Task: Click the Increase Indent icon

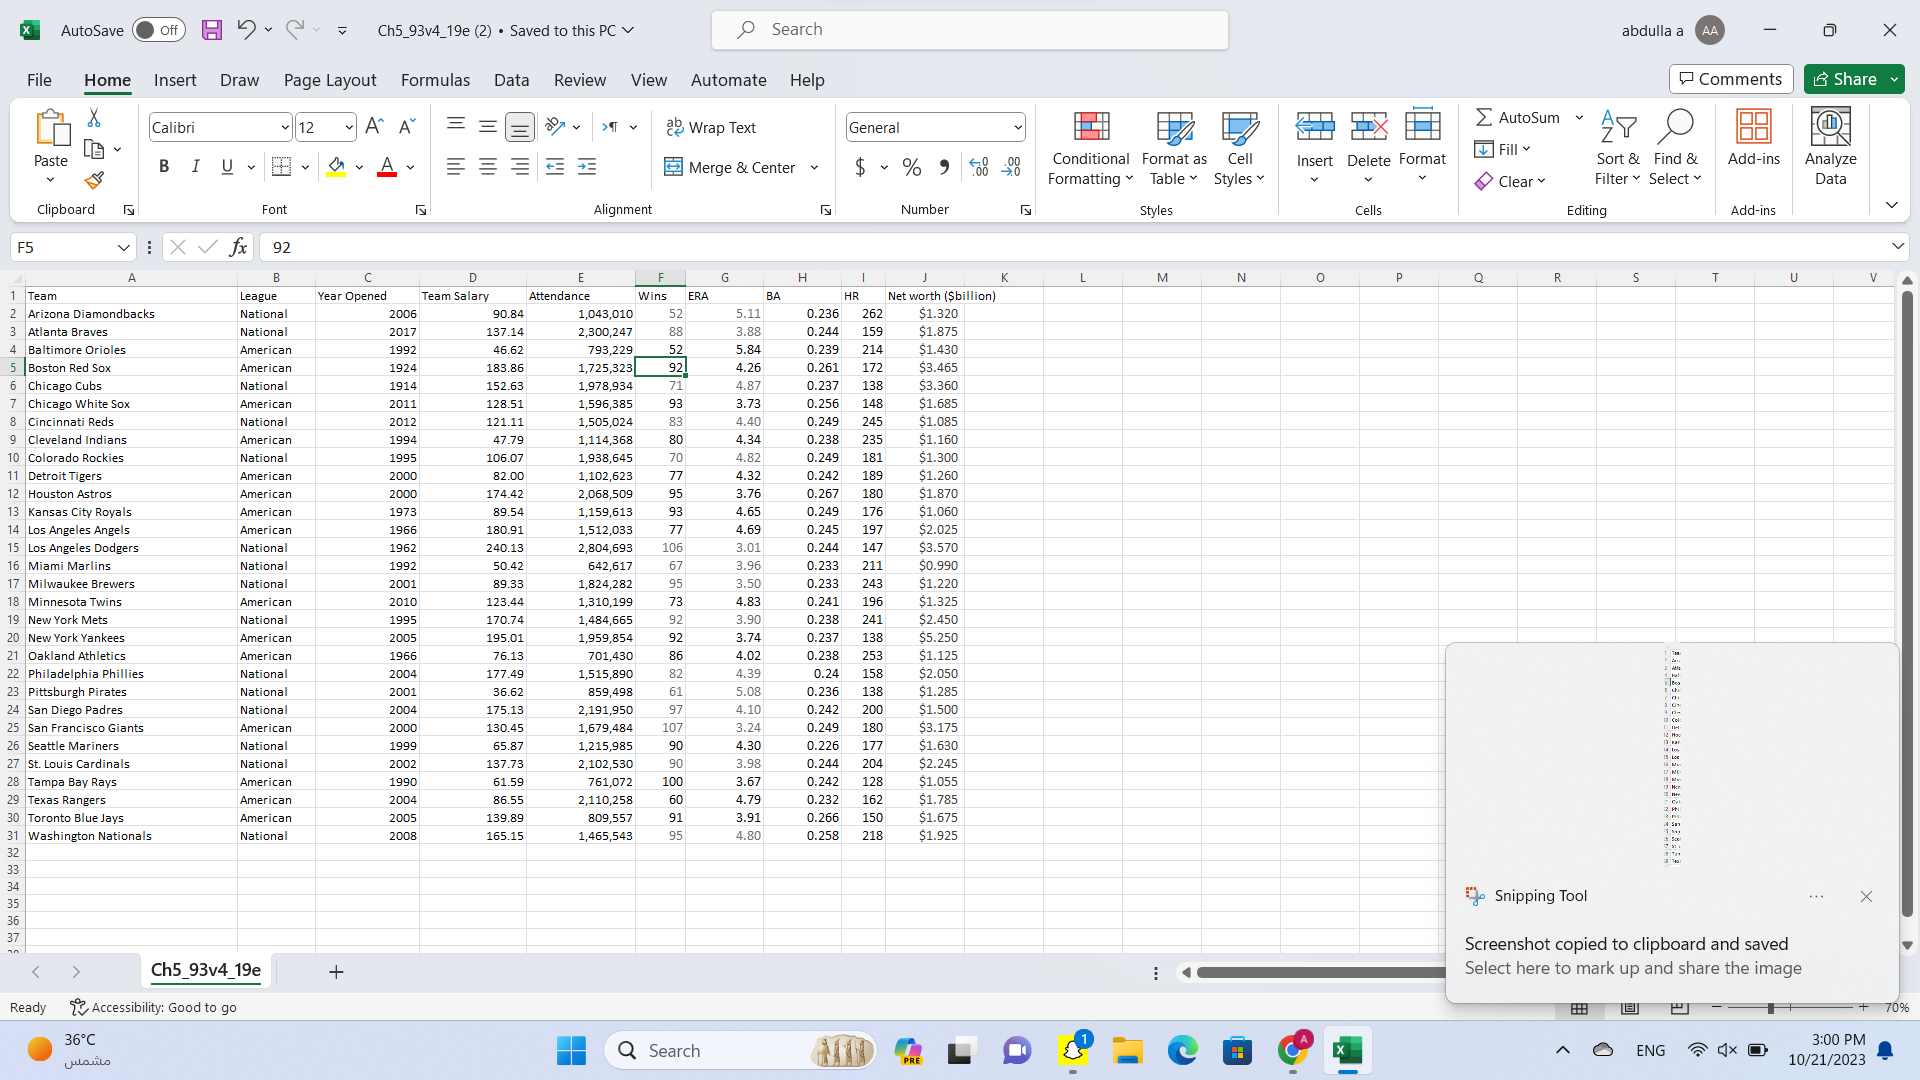Action: click(x=587, y=167)
